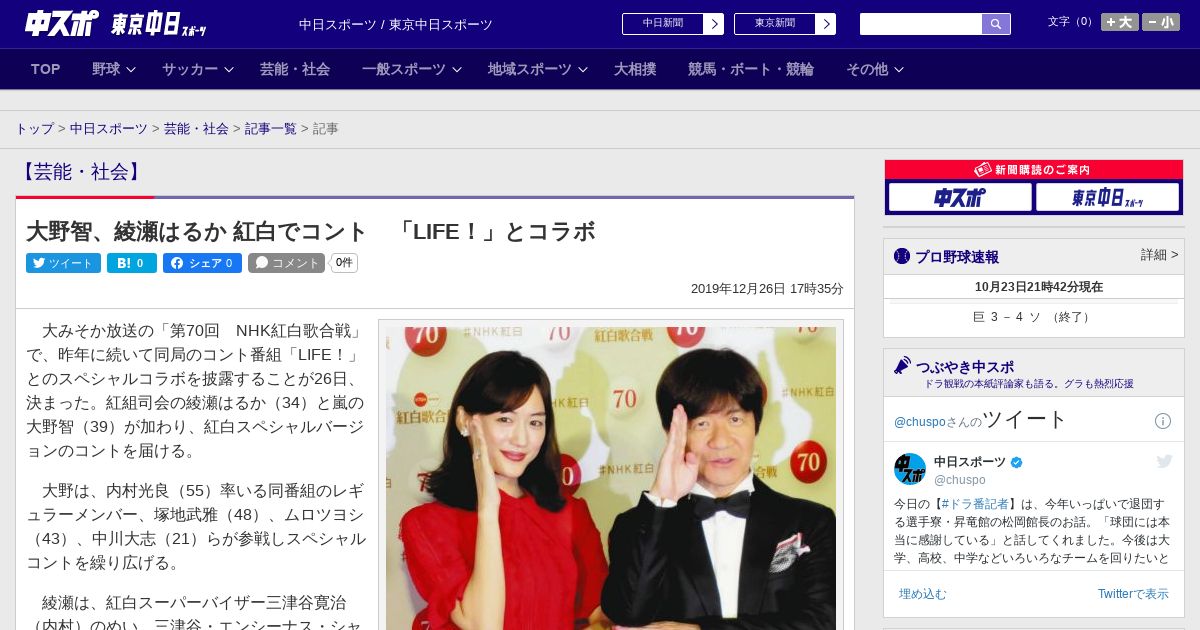
Task: Click トップ breadcrumb link
Action: (34, 129)
